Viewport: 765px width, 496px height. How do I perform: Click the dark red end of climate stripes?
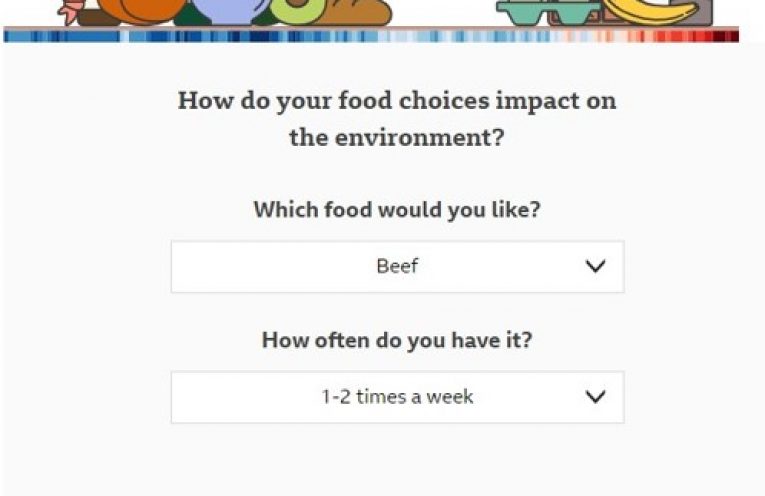726,36
